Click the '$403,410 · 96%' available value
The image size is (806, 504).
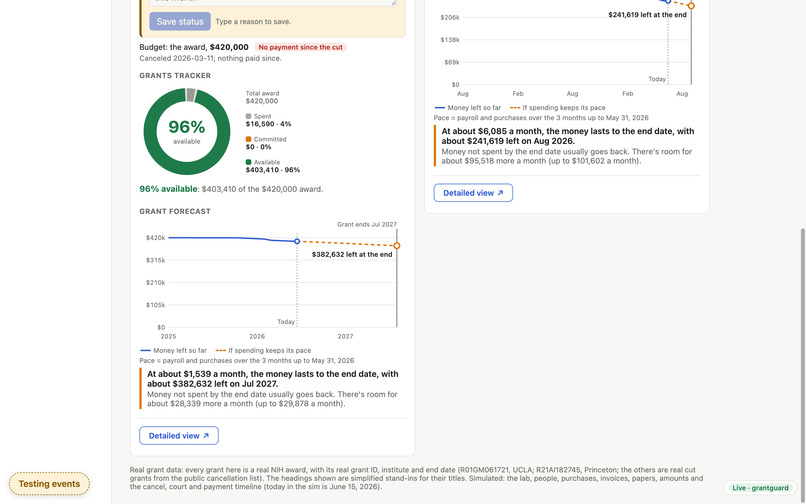click(273, 170)
